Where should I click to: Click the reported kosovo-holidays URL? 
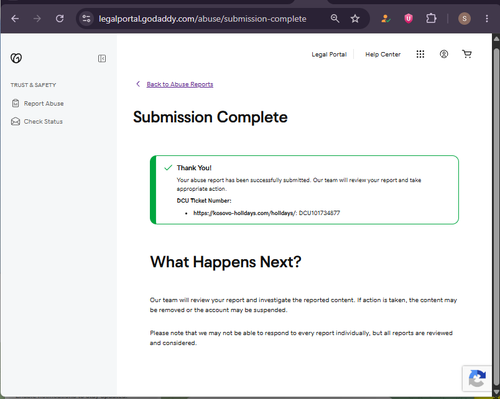[x=245, y=213]
